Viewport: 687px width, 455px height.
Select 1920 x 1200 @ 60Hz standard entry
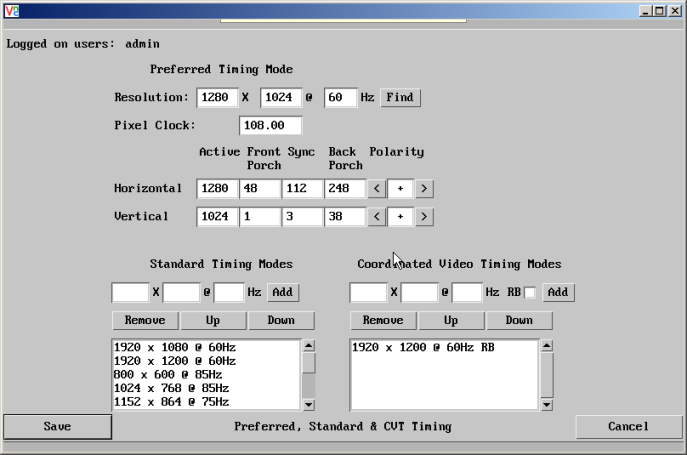pos(206,361)
